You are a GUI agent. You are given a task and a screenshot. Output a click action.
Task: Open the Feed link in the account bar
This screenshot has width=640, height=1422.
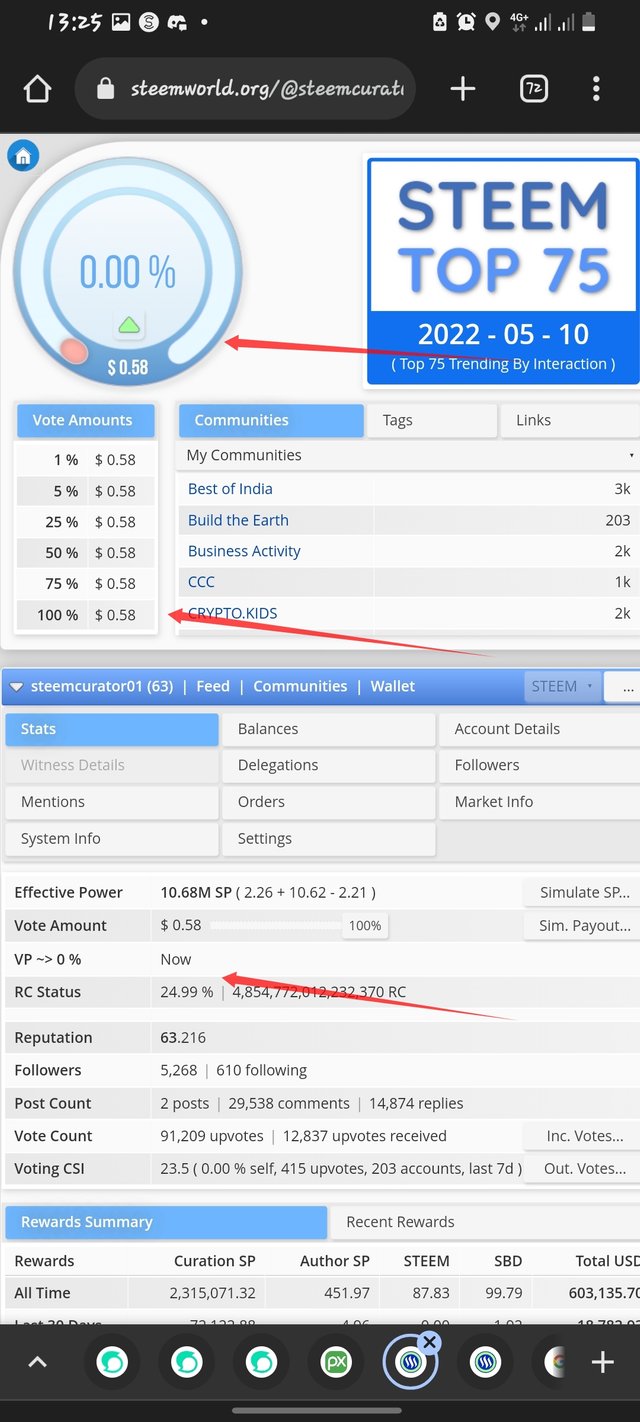coord(213,686)
